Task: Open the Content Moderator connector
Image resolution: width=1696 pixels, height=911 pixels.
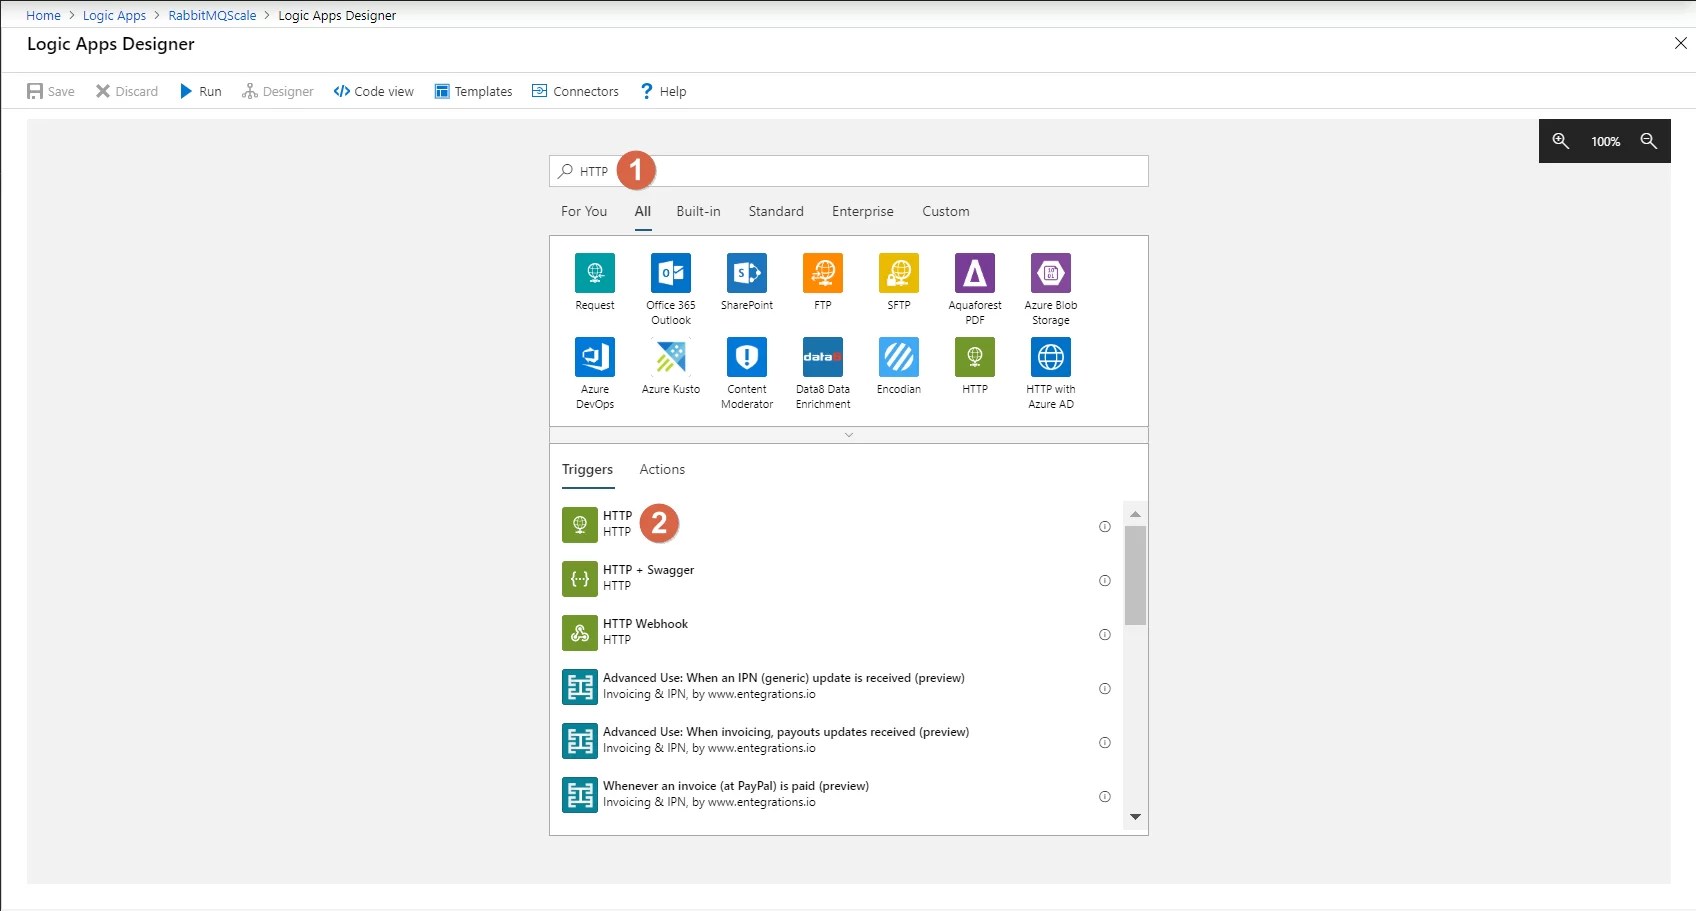Action: coord(747,357)
